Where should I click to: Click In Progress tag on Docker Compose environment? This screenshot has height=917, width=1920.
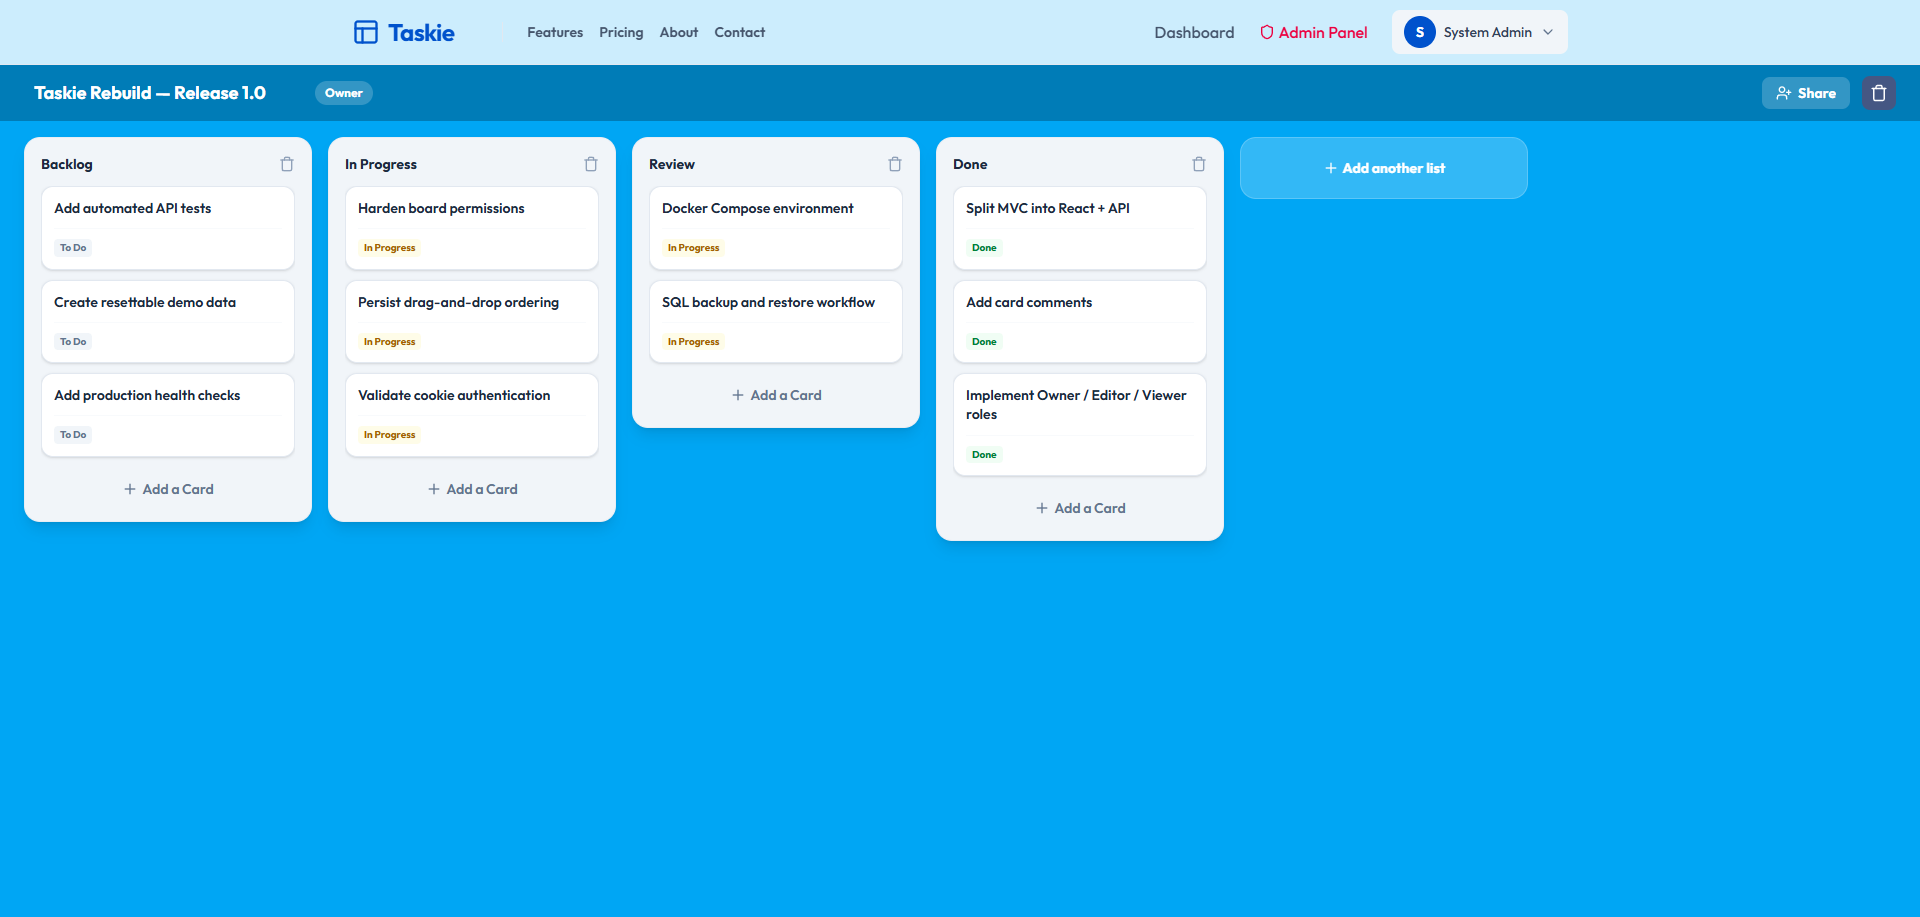(x=694, y=248)
